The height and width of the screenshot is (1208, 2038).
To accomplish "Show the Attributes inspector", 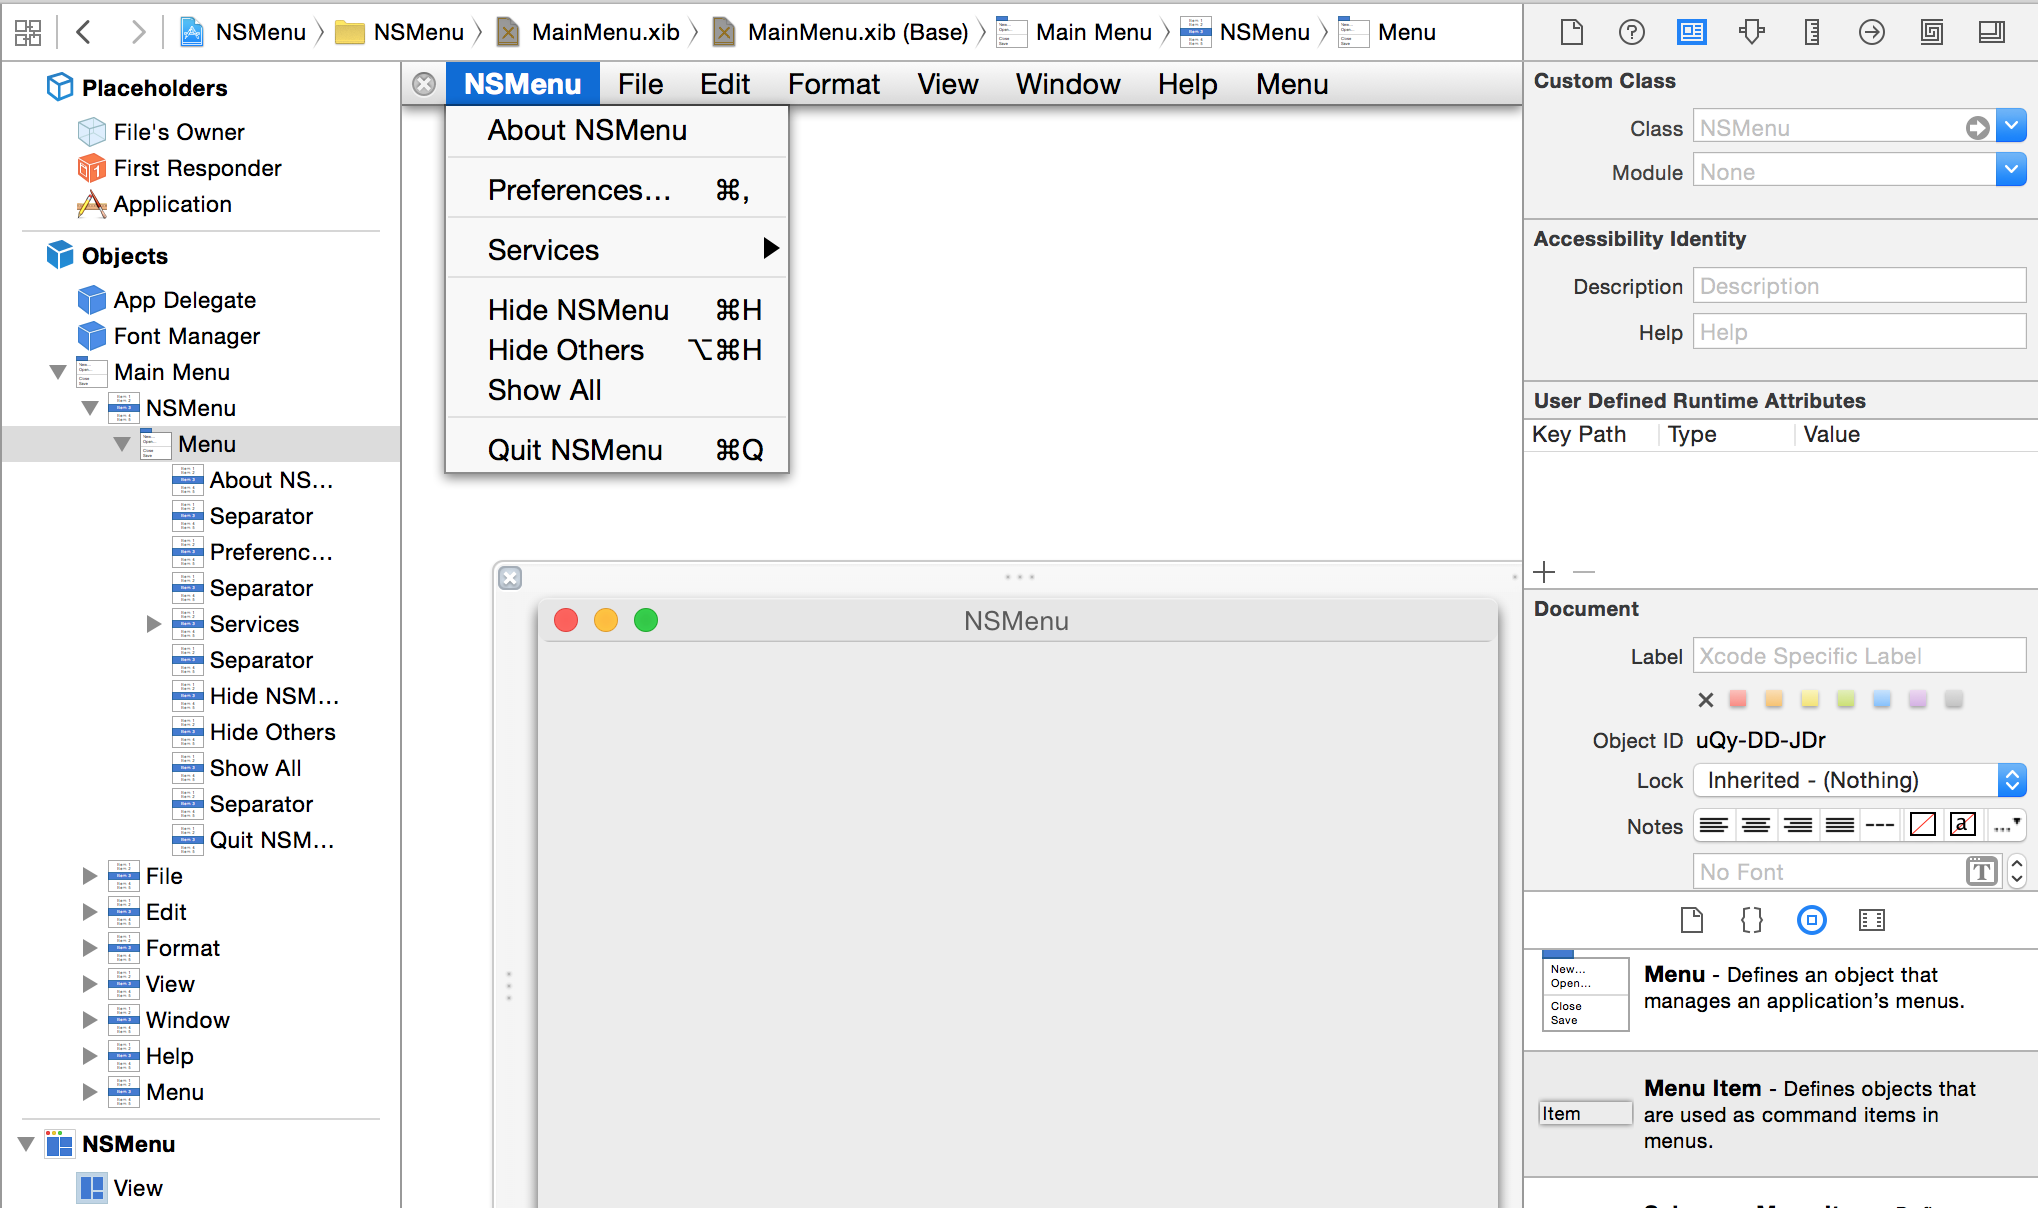I will [1751, 32].
